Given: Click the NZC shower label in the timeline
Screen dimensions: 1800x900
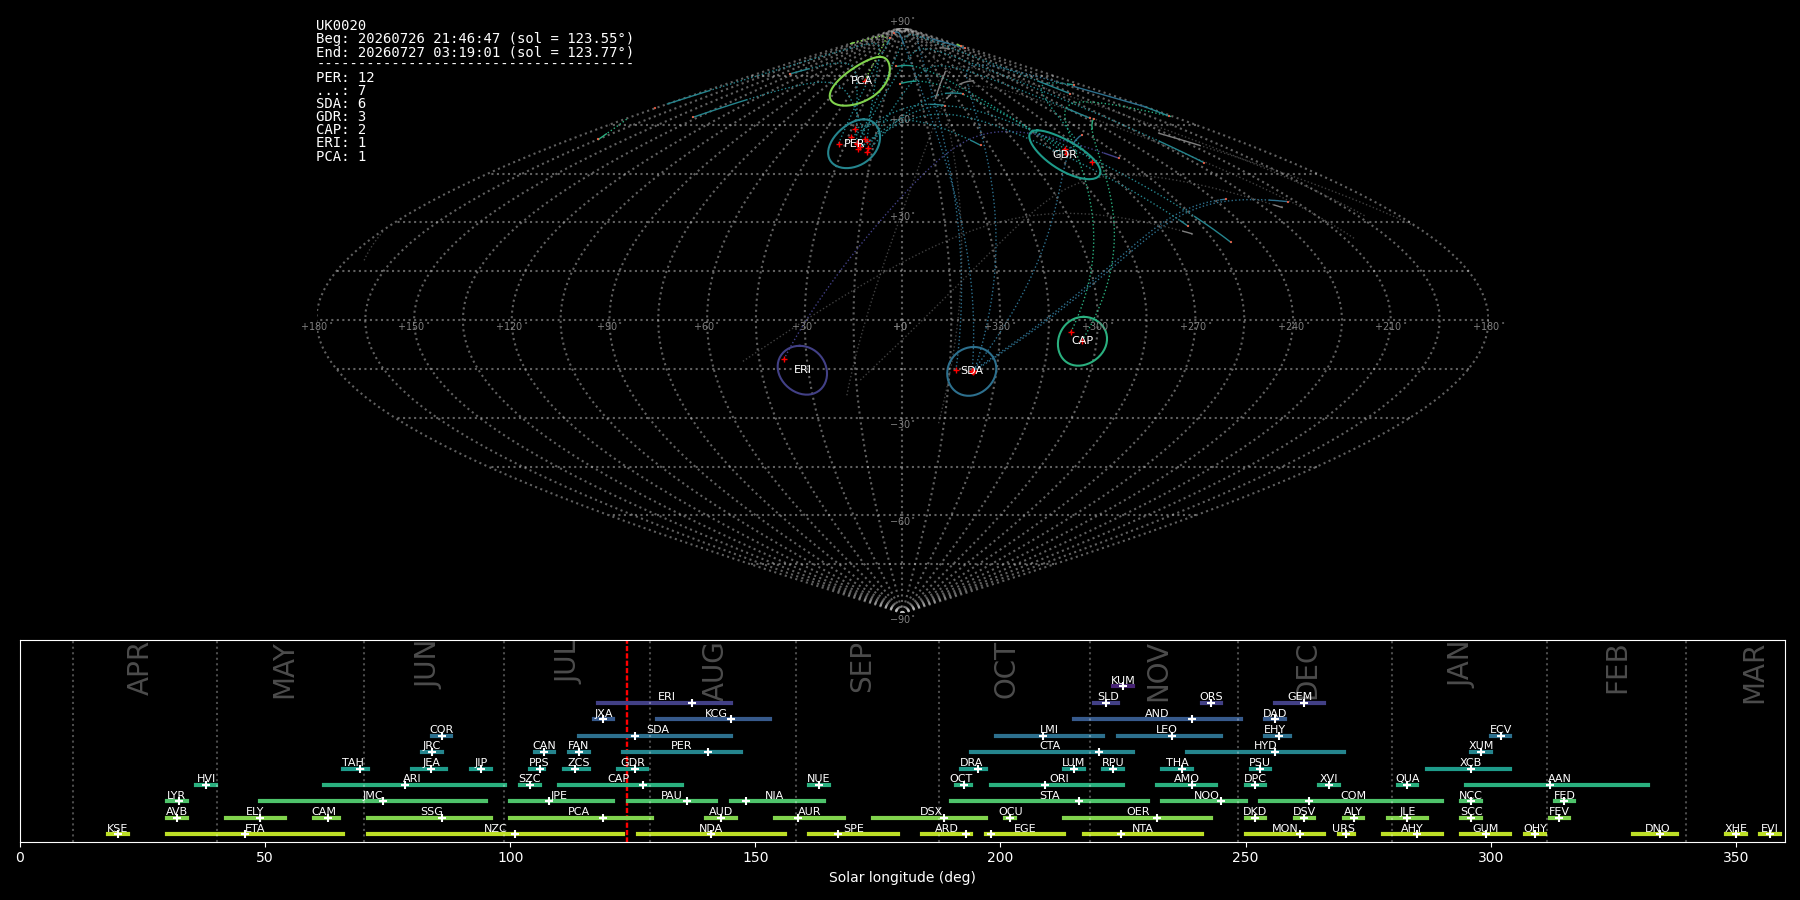Looking at the screenshot, I should point(495,829).
